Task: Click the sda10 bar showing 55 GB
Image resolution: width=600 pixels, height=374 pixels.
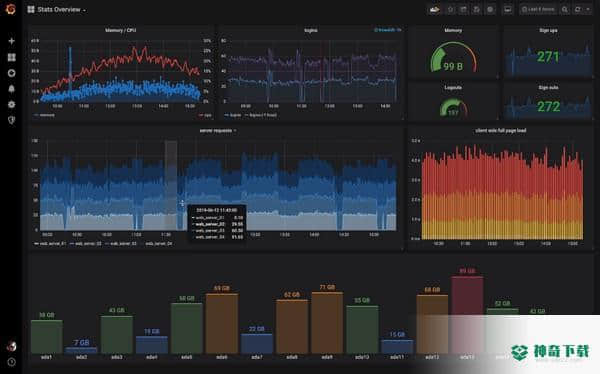Action: (x=362, y=329)
